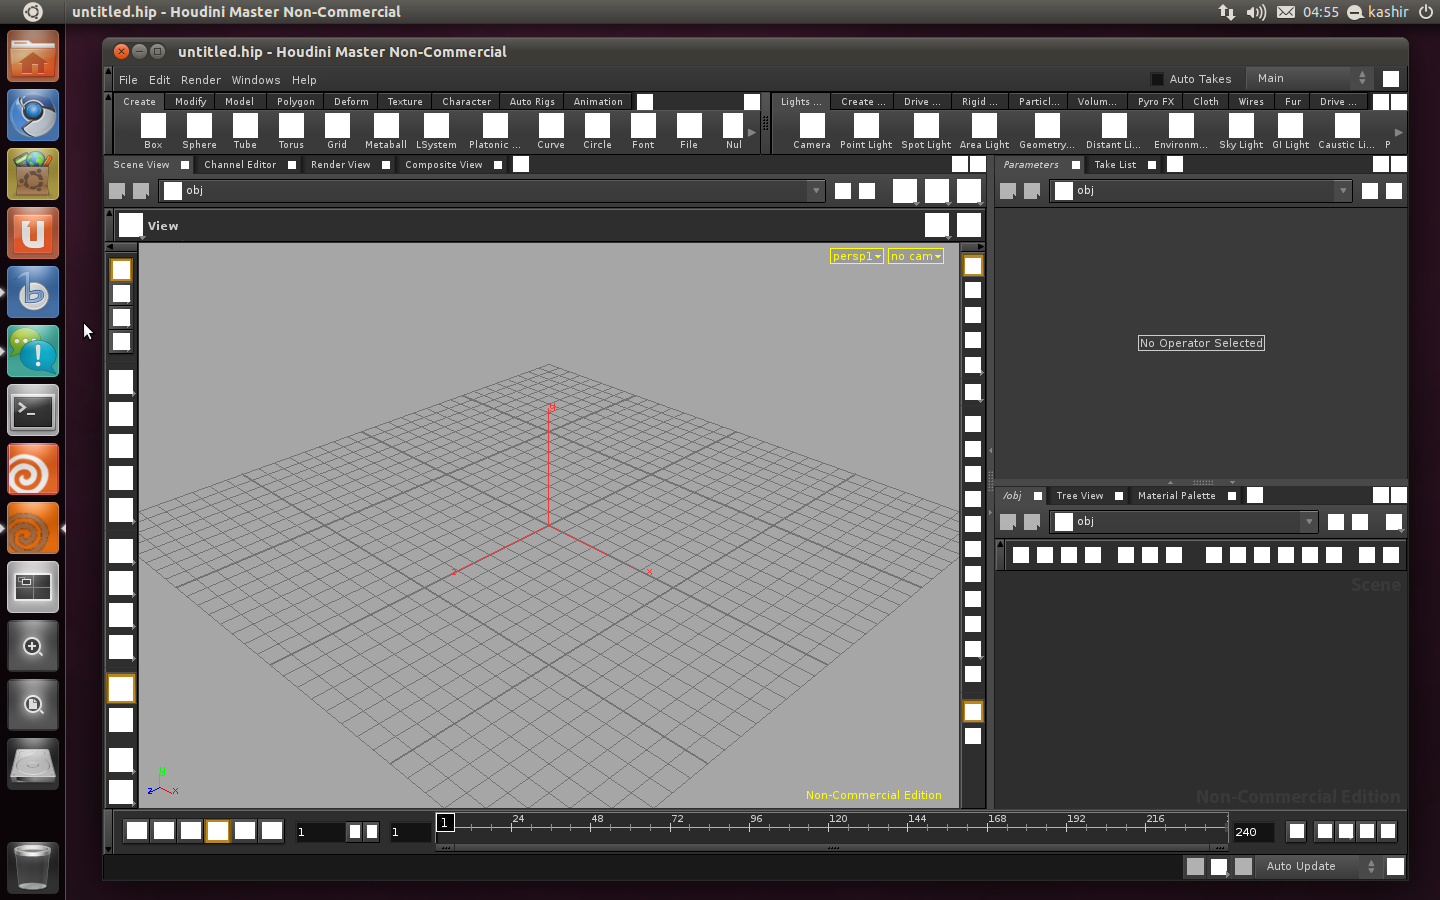
Task: Switch to the Polygon shelf tab
Action: coord(296,101)
